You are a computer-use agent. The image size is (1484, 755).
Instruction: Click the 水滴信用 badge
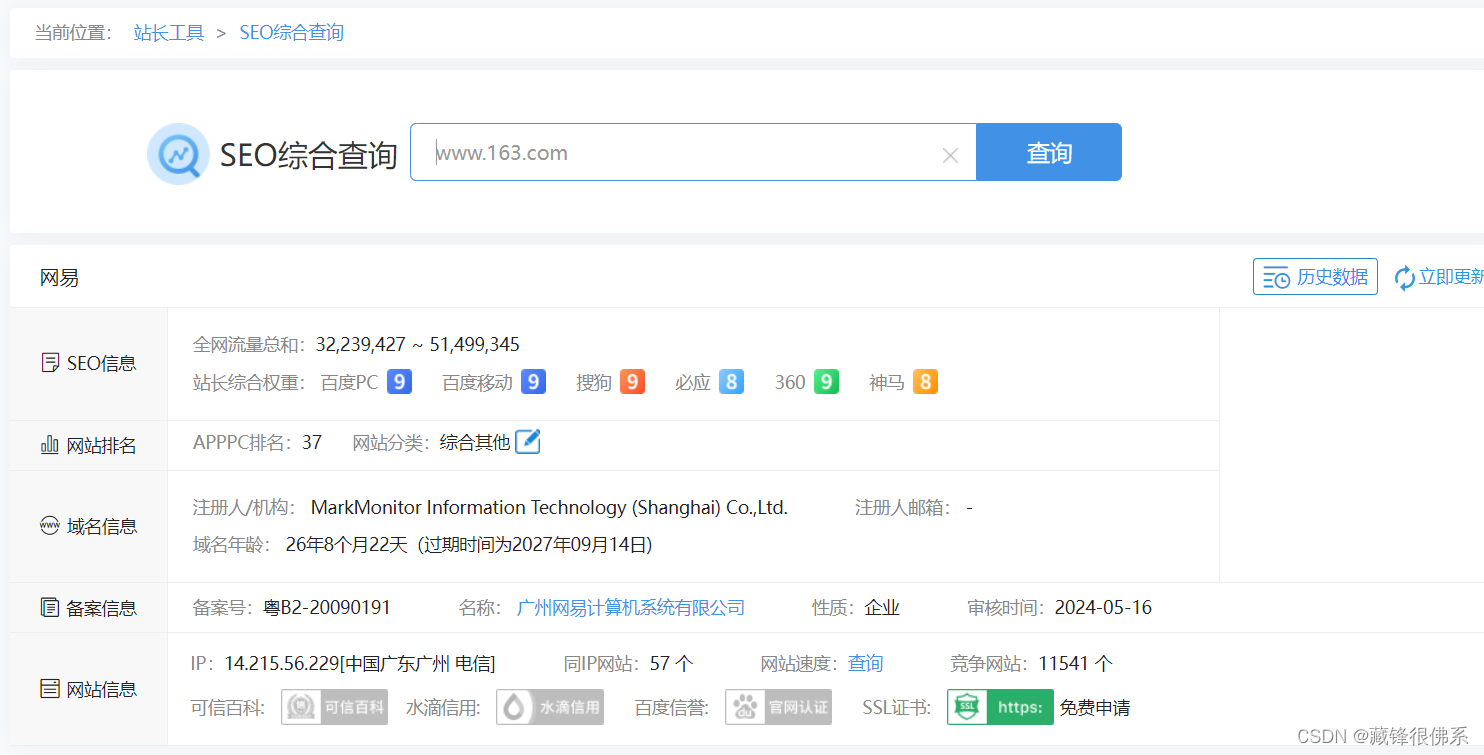click(550, 707)
